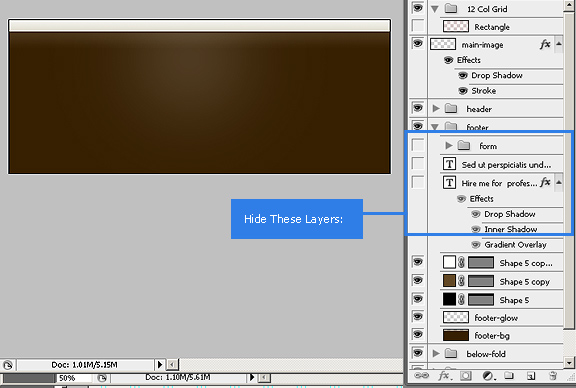Toggle main-image Drop Shadow effect visibility

463,75
